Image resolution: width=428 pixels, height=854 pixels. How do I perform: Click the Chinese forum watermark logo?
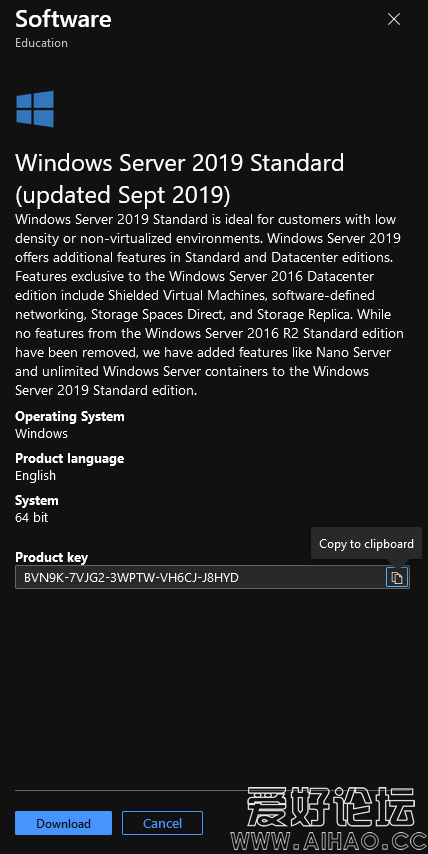[331, 807]
